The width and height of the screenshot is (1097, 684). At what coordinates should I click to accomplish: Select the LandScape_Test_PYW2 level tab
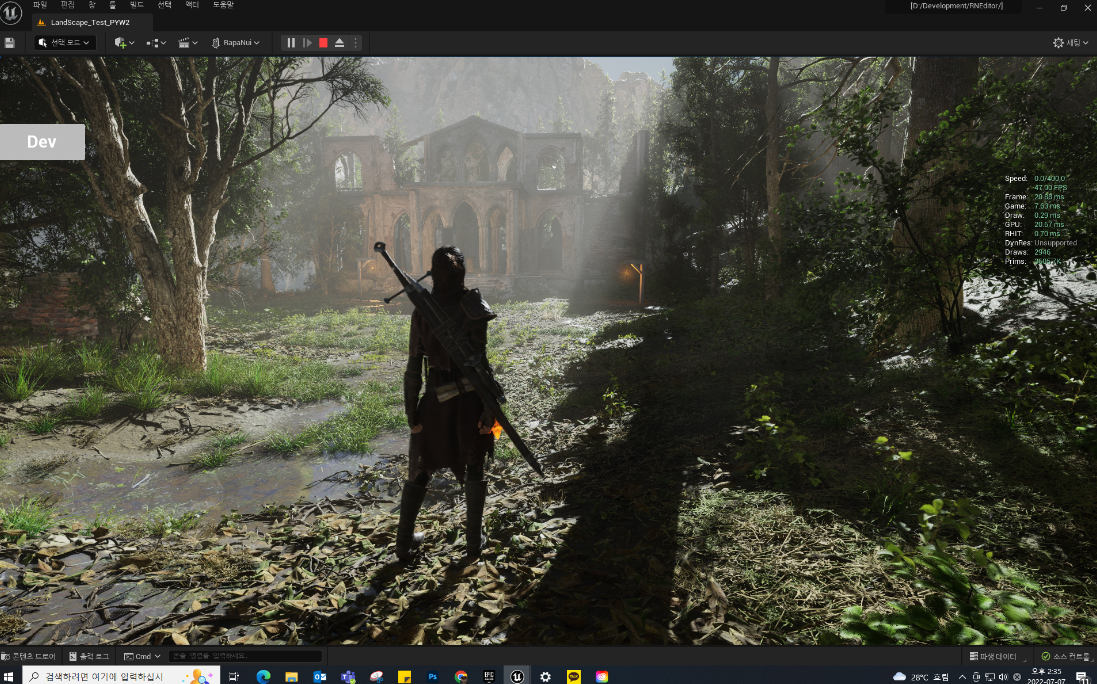[90, 22]
